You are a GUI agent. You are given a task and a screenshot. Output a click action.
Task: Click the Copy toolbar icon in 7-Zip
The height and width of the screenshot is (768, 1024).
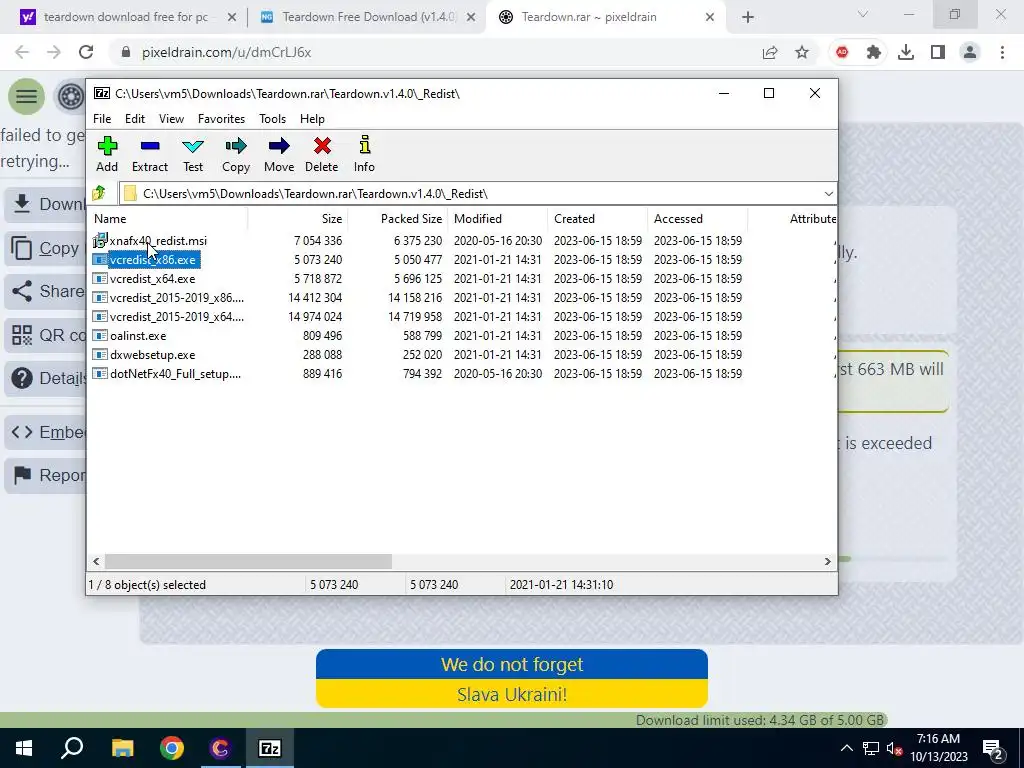click(236, 154)
